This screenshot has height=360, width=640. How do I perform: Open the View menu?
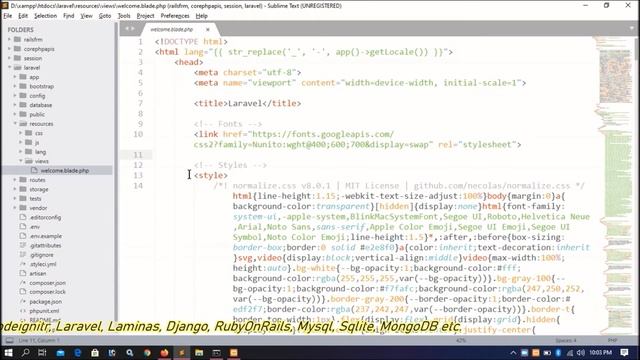coord(86,16)
